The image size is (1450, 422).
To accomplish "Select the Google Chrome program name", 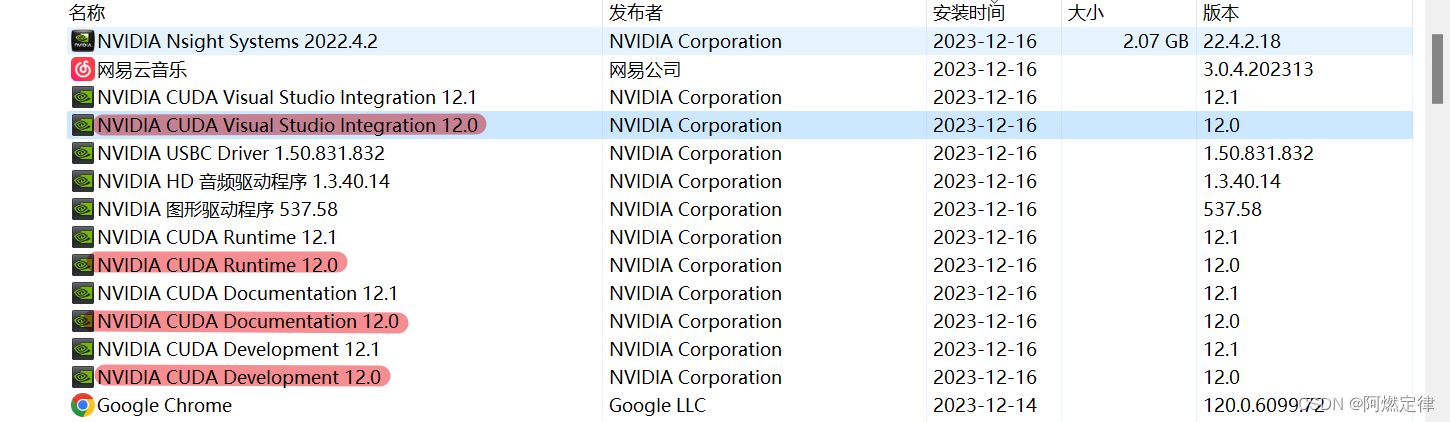I will pyautogui.click(x=165, y=405).
